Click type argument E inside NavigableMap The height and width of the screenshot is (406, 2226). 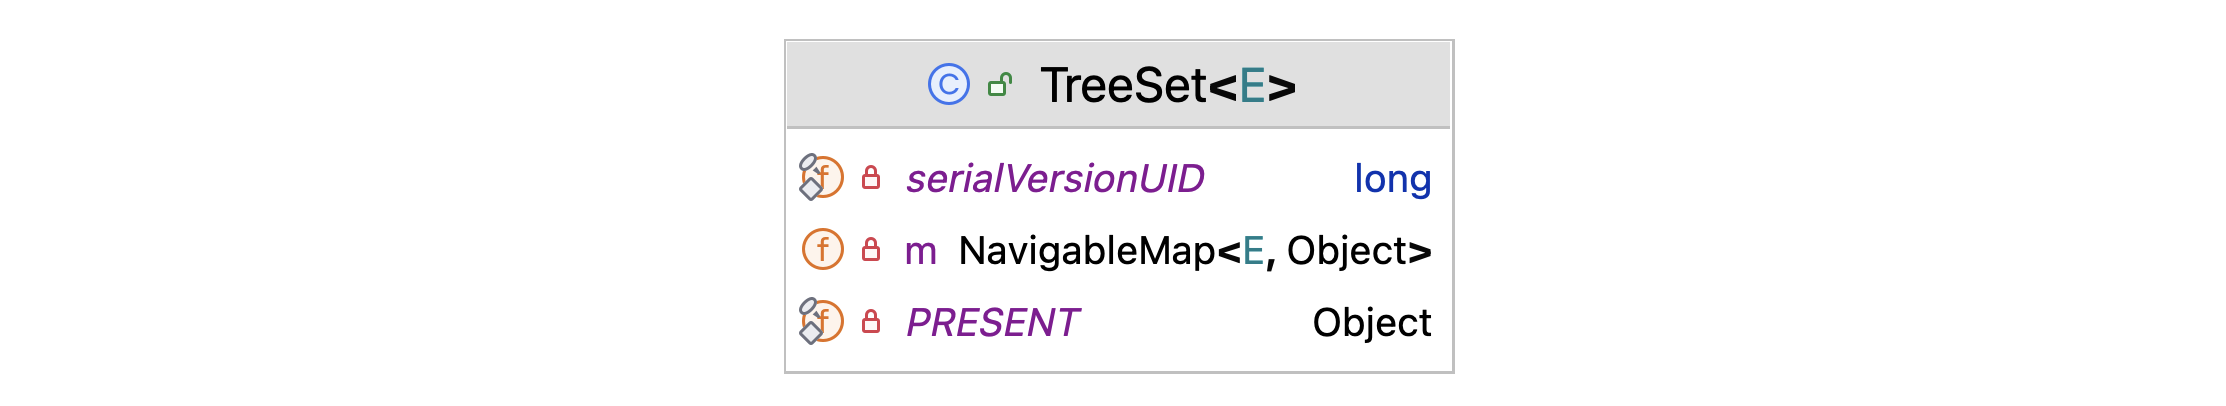pos(1253,251)
